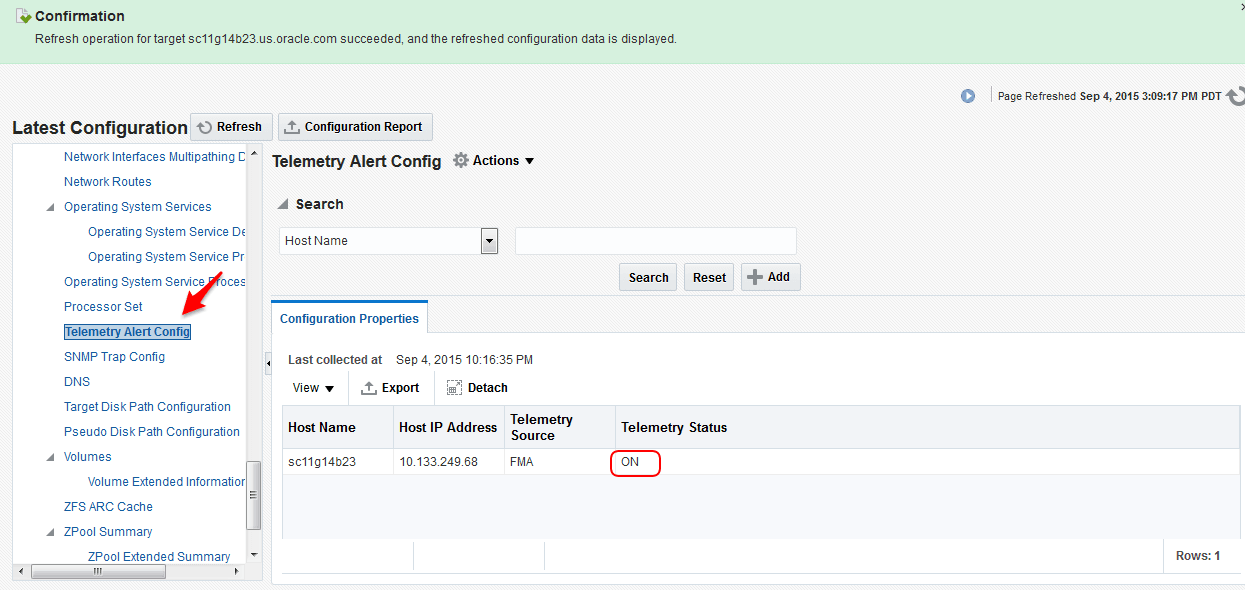Collapse the Volumes tree node

point(50,457)
